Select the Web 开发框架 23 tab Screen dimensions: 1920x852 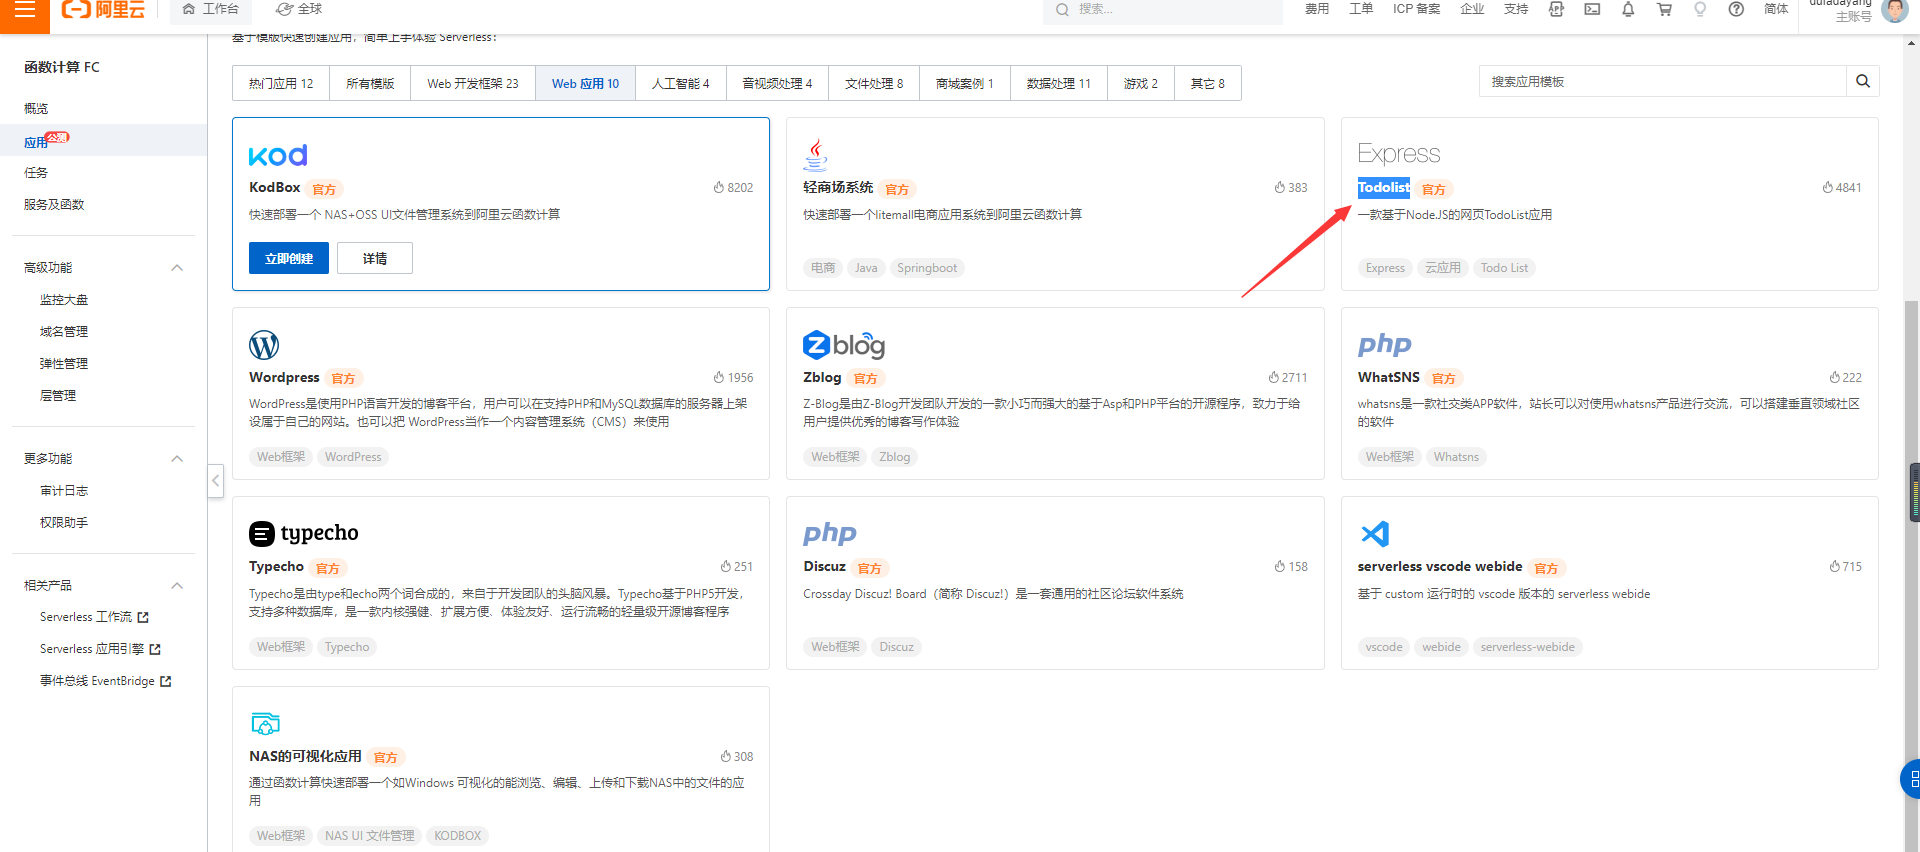click(x=473, y=83)
